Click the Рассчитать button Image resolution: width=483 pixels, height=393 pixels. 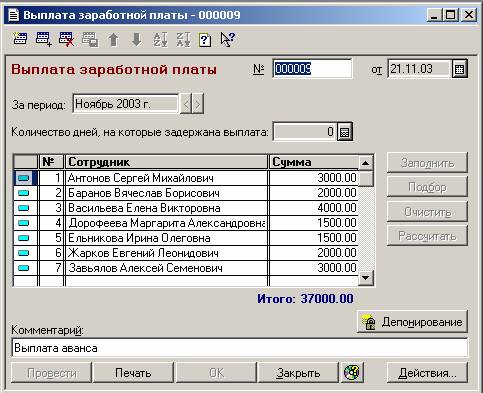pos(427,236)
